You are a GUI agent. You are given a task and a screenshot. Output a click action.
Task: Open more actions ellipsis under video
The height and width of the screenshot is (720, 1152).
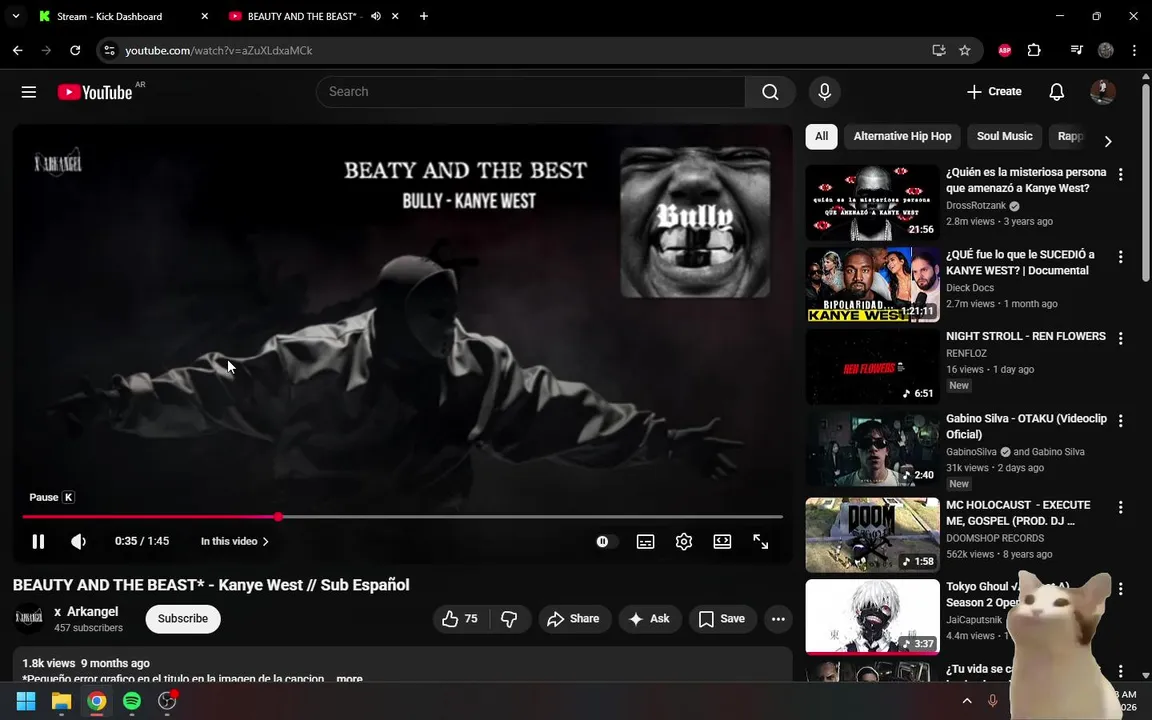(x=778, y=619)
